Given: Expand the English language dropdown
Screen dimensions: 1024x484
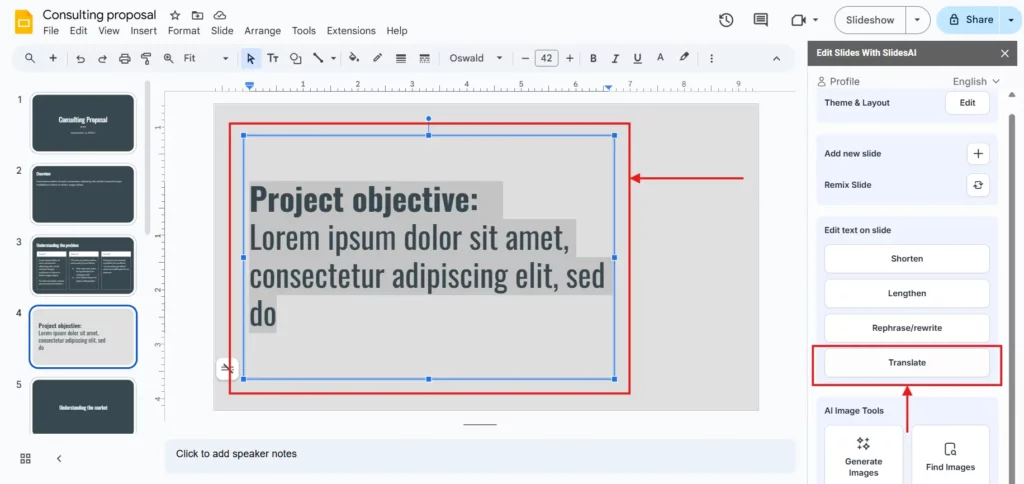Looking at the screenshot, I should pos(976,81).
